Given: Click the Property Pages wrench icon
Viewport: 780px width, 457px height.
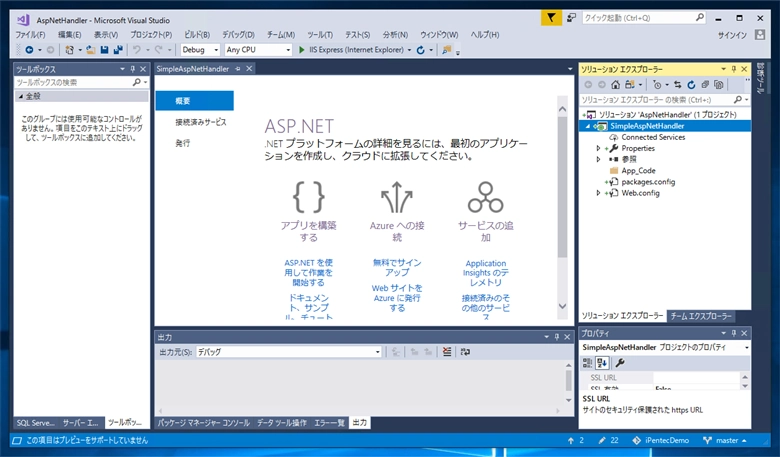Looking at the screenshot, I should (620, 363).
